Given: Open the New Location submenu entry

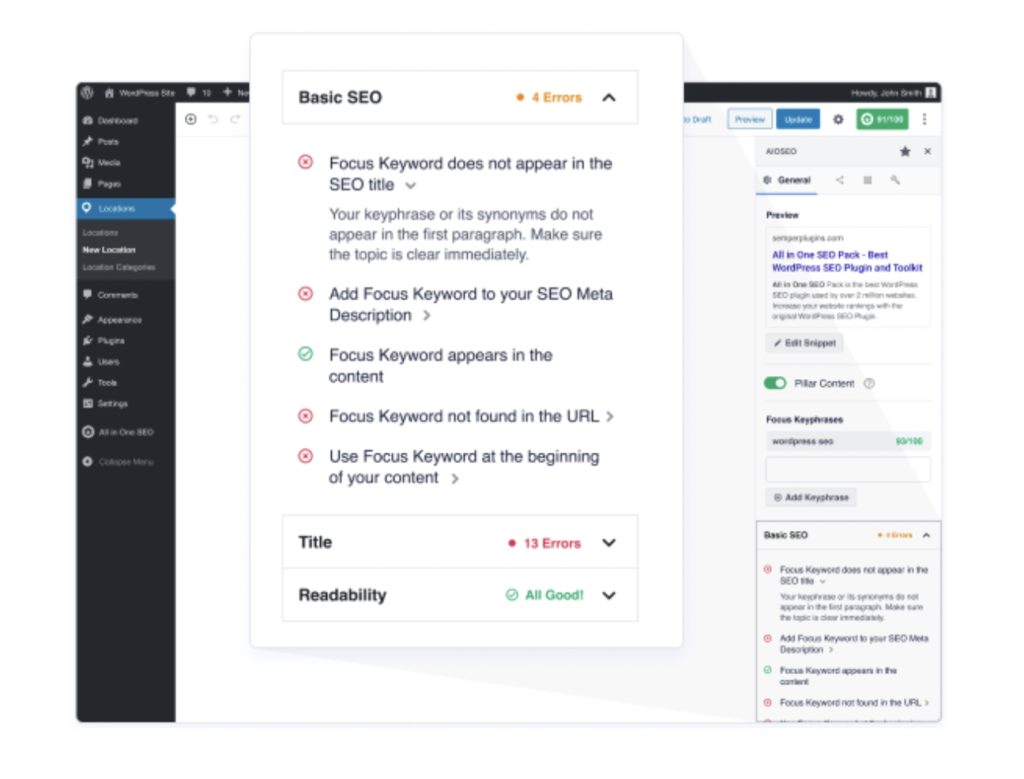Looking at the screenshot, I should pos(109,250).
